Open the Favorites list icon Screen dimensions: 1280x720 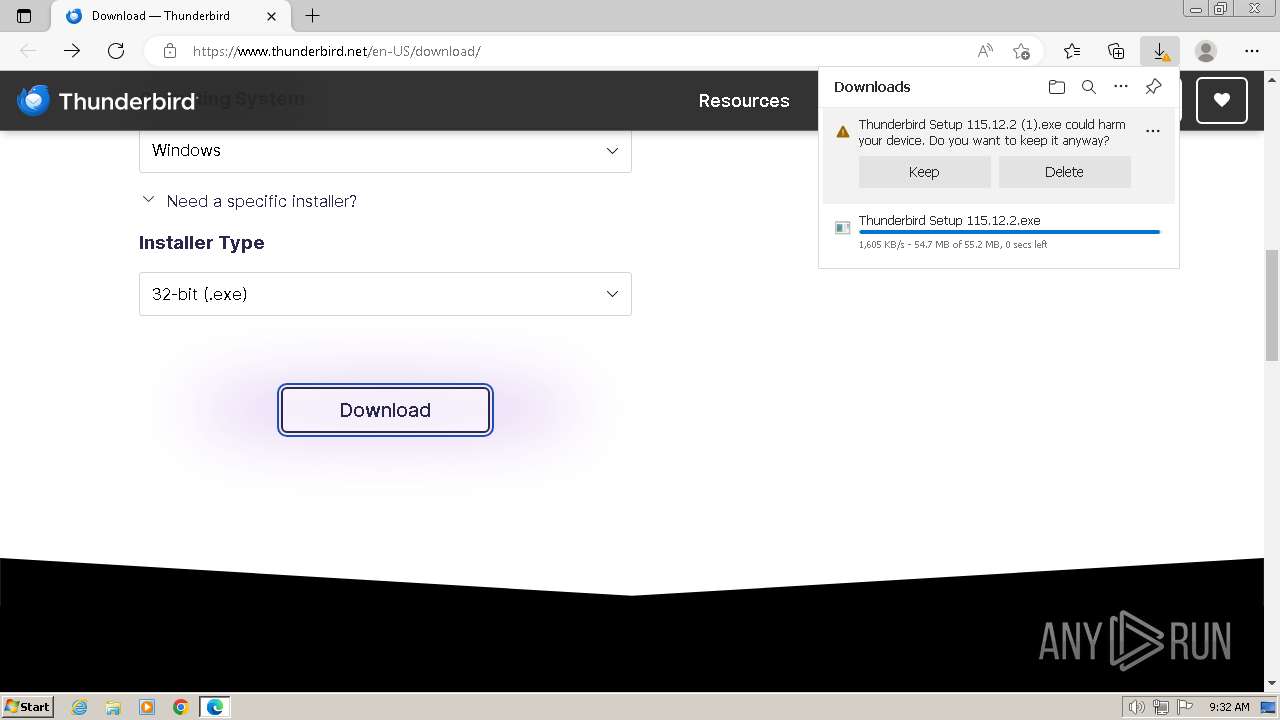pyautogui.click(x=1072, y=51)
